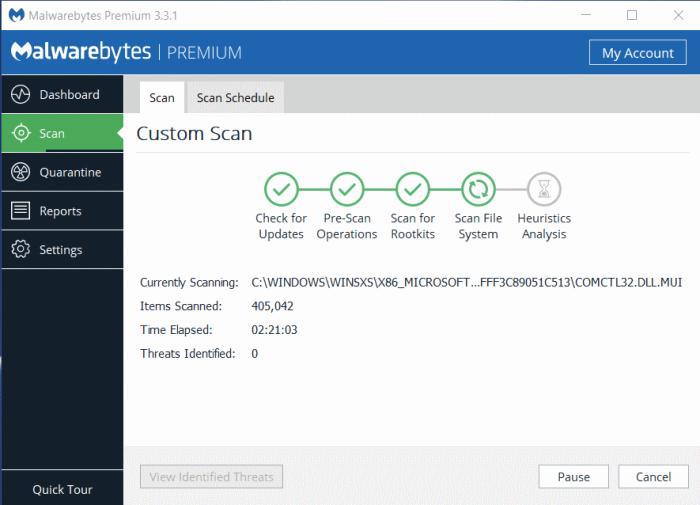Image resolution: width=700 pixels, height=505 pixels.
Task: Switch to the Scan Schedule tab
Action: 235,98
